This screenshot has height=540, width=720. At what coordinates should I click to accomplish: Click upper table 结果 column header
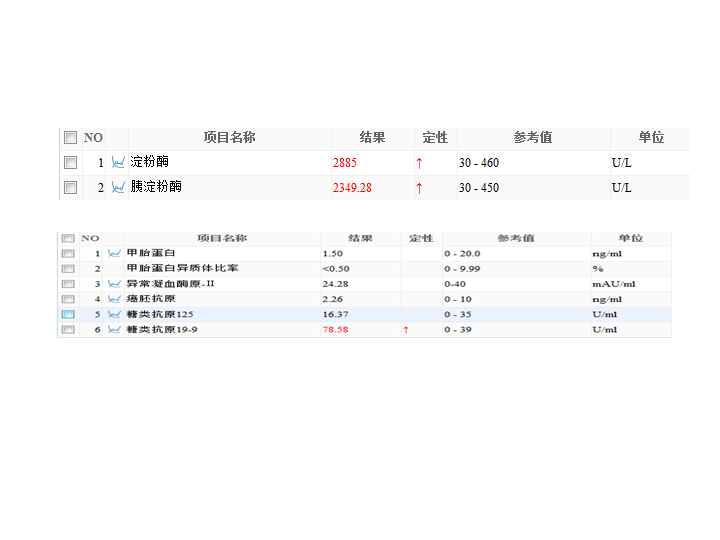(372, 137)
